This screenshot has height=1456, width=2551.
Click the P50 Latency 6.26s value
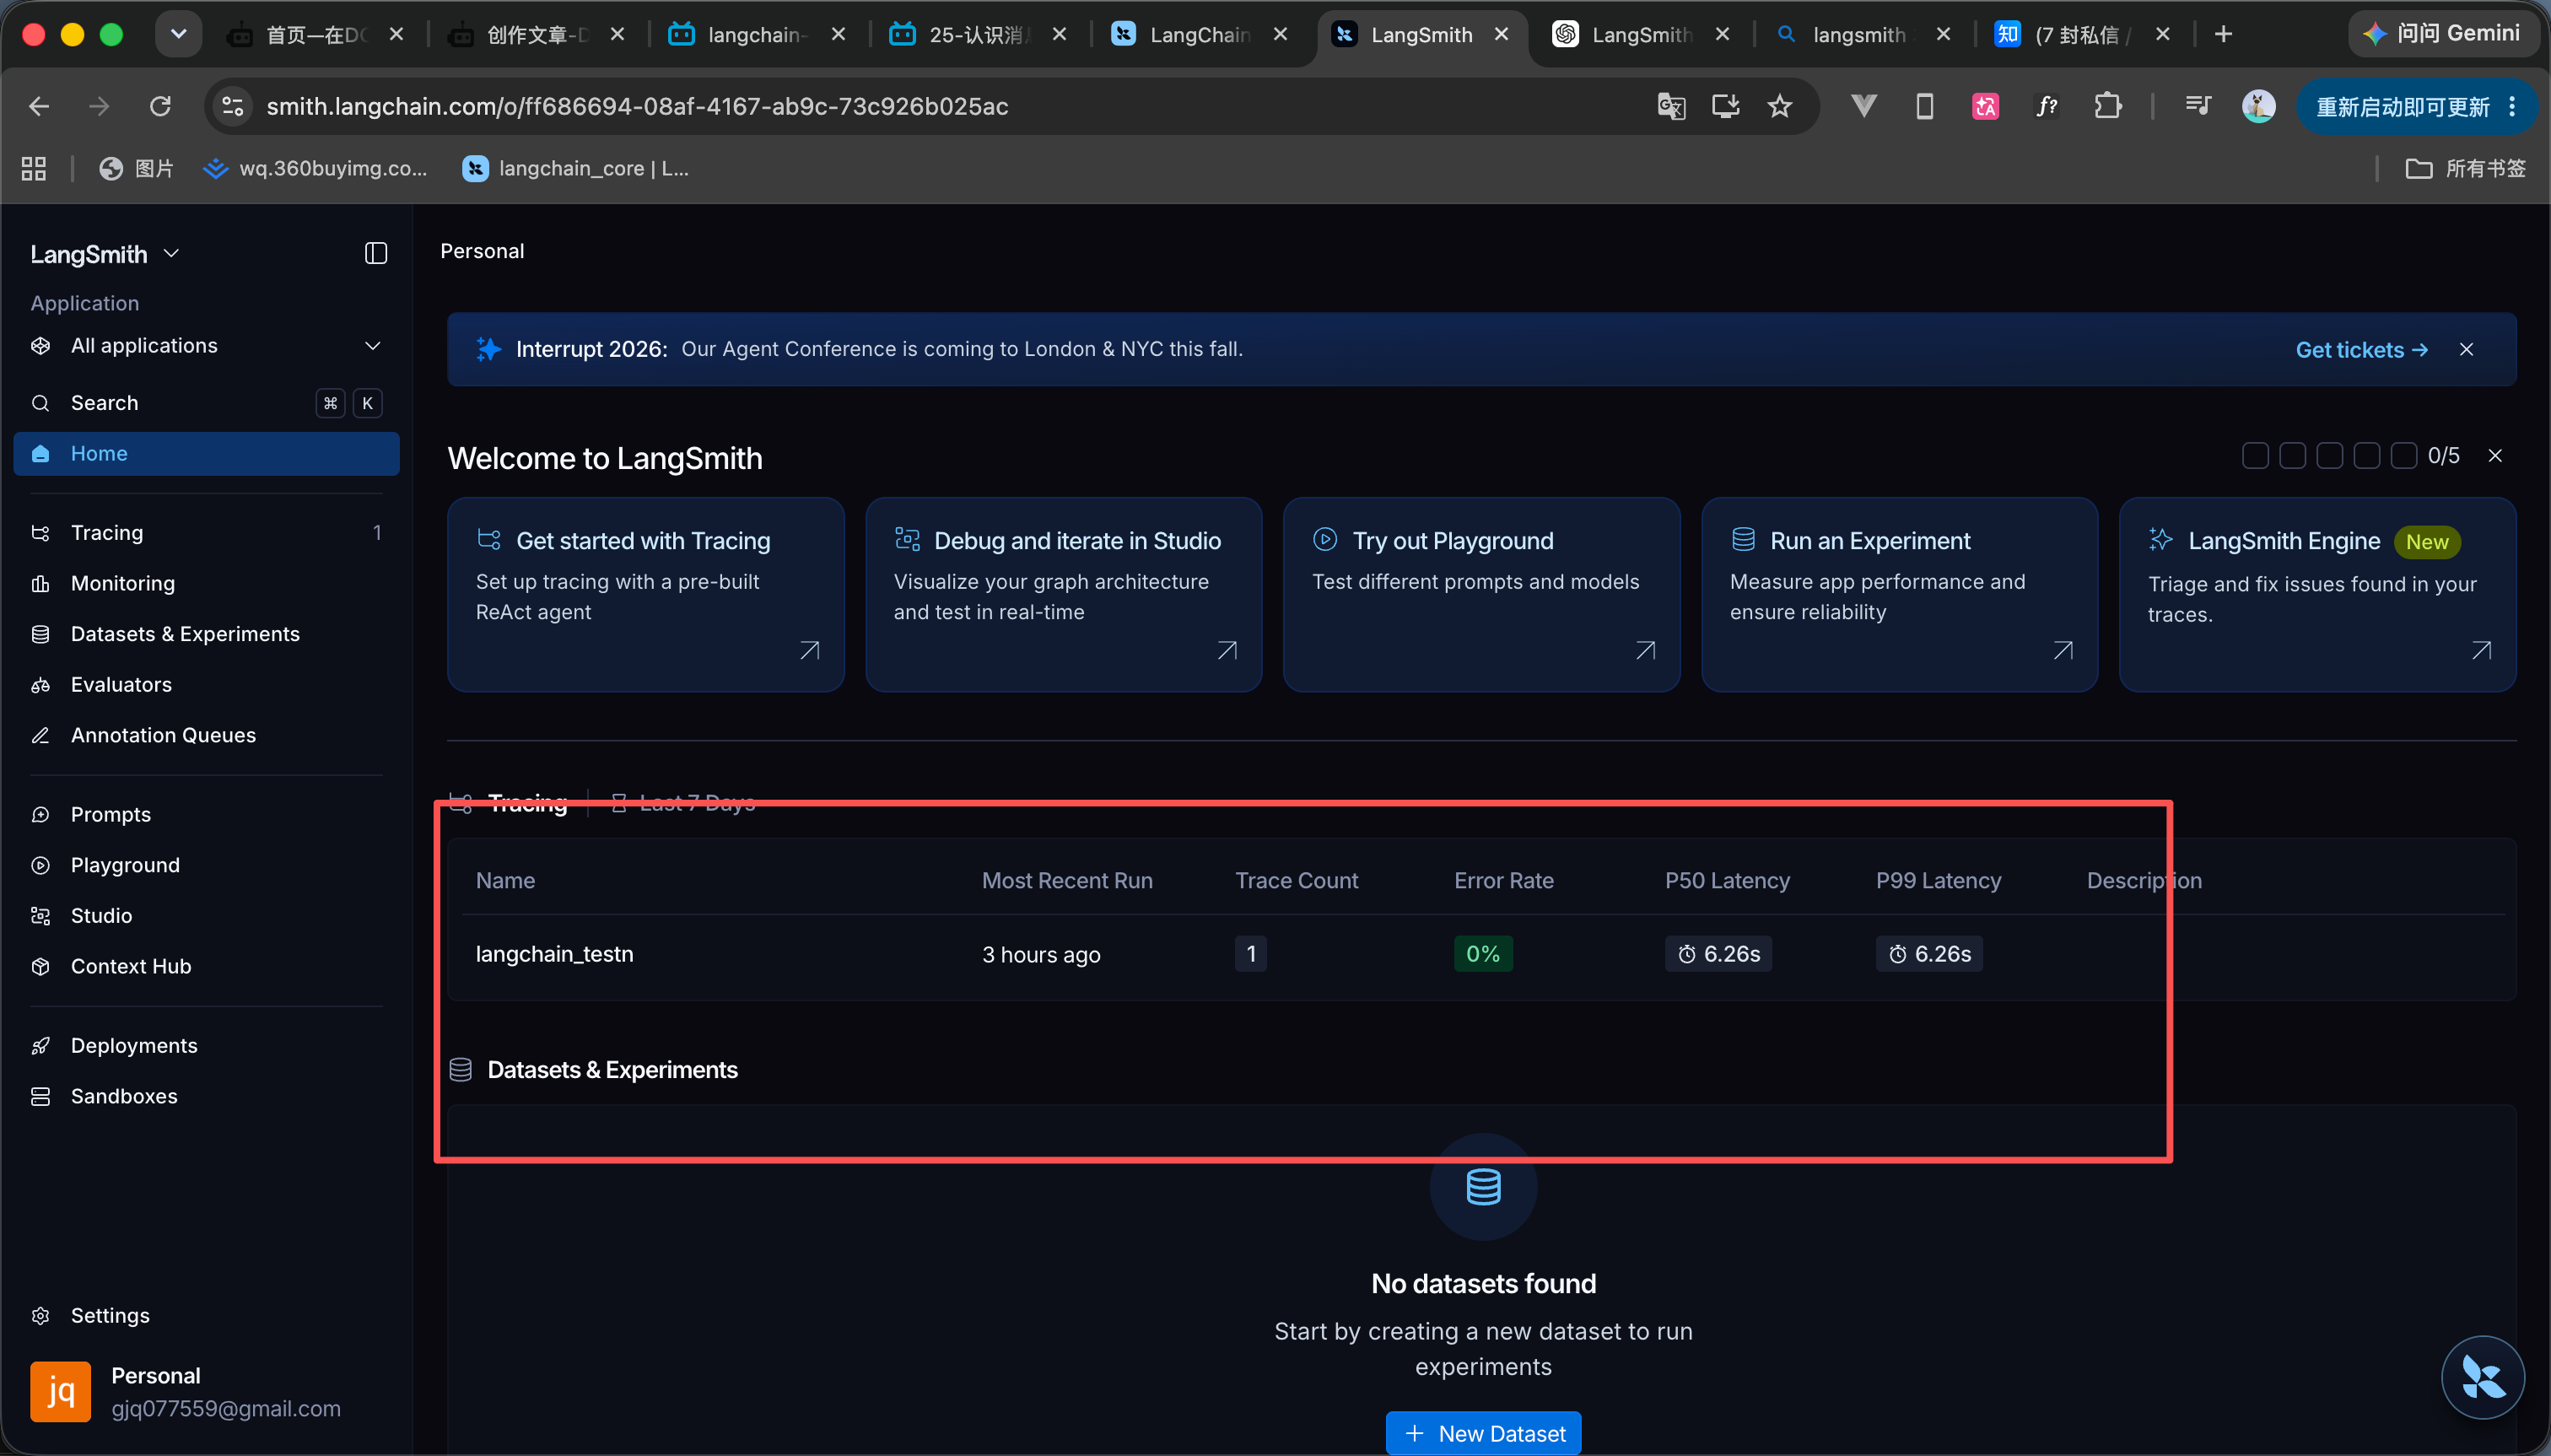pyautogui.click(x=1718, y=955)
